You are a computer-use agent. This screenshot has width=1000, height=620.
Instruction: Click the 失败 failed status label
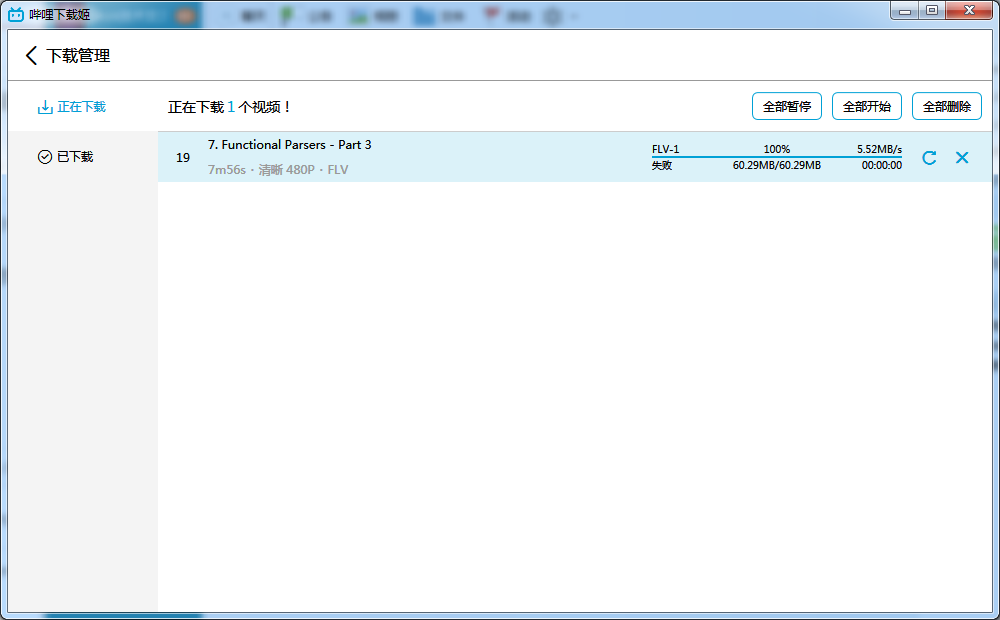pos(662,165)
